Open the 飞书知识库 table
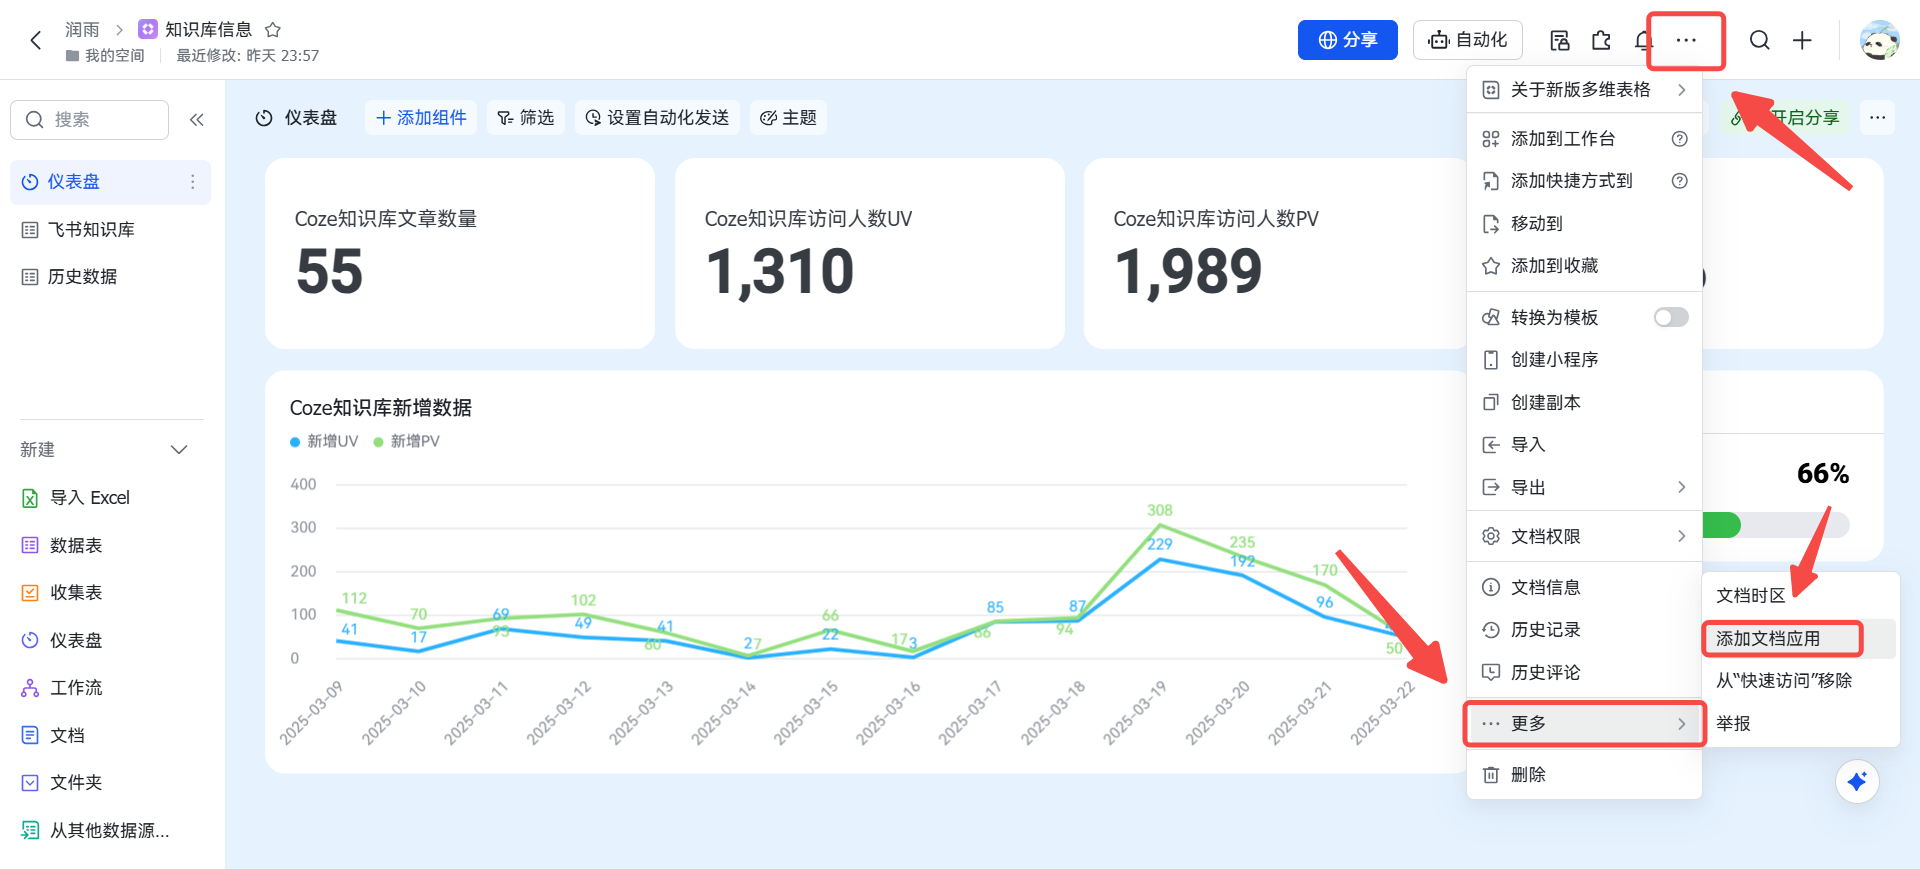 [110, 230]
